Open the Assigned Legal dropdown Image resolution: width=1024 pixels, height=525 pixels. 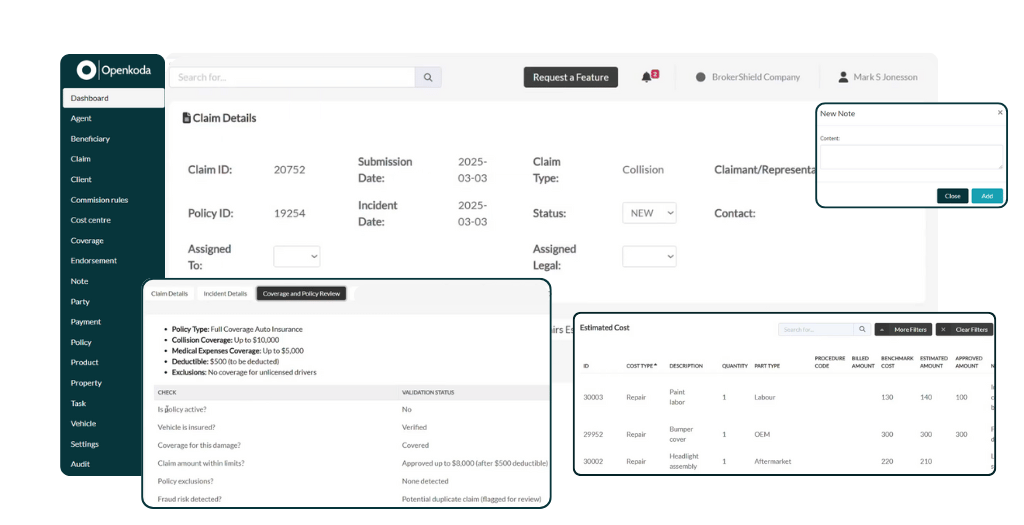[649, 257]
